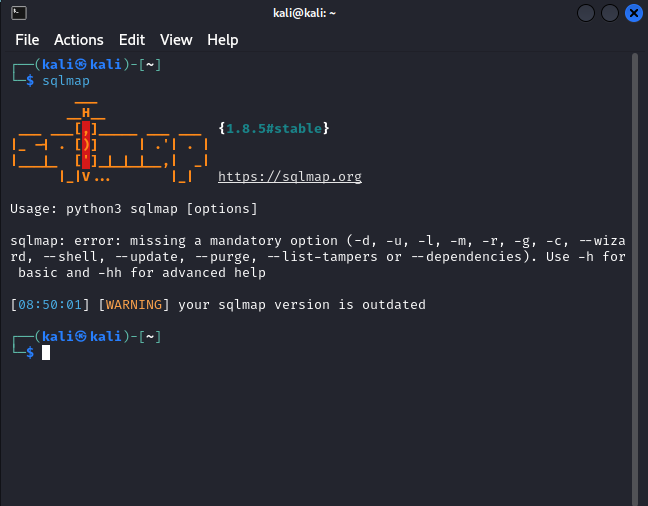Click the minimize circle button in the title bar
This screenshot has width=648, height=506.
pos(586,13)
